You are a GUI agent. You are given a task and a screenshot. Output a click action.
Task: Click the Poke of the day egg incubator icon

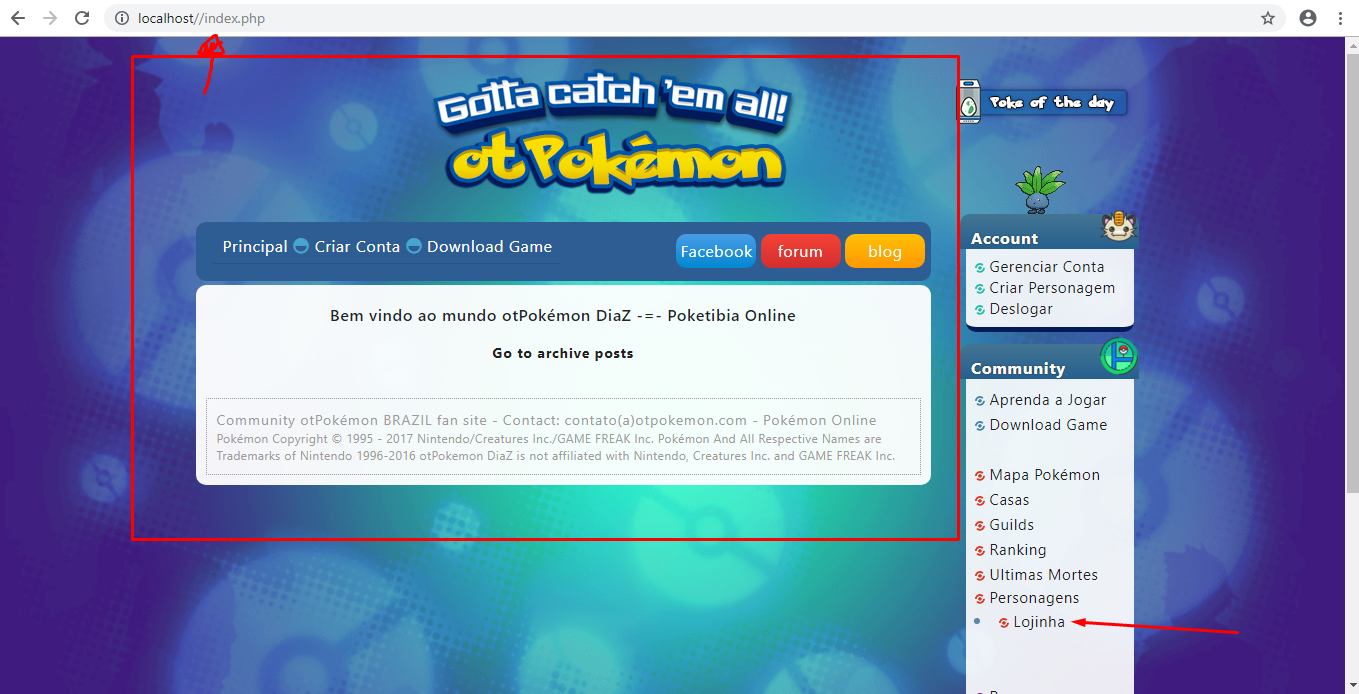click(x=969, y=102)
